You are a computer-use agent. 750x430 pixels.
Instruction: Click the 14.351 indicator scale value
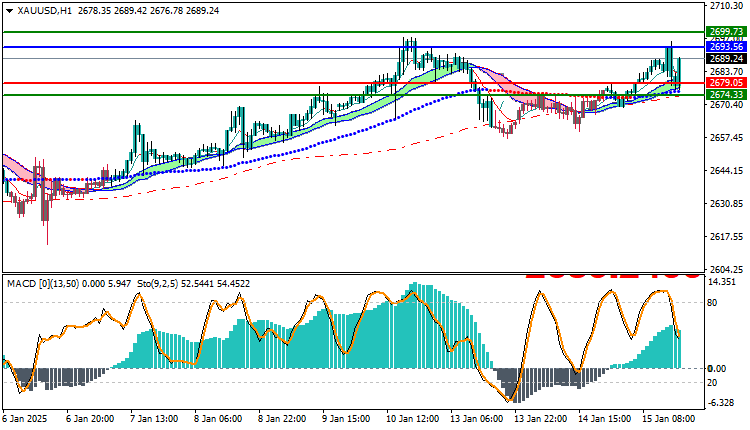(x=722, y=282)
